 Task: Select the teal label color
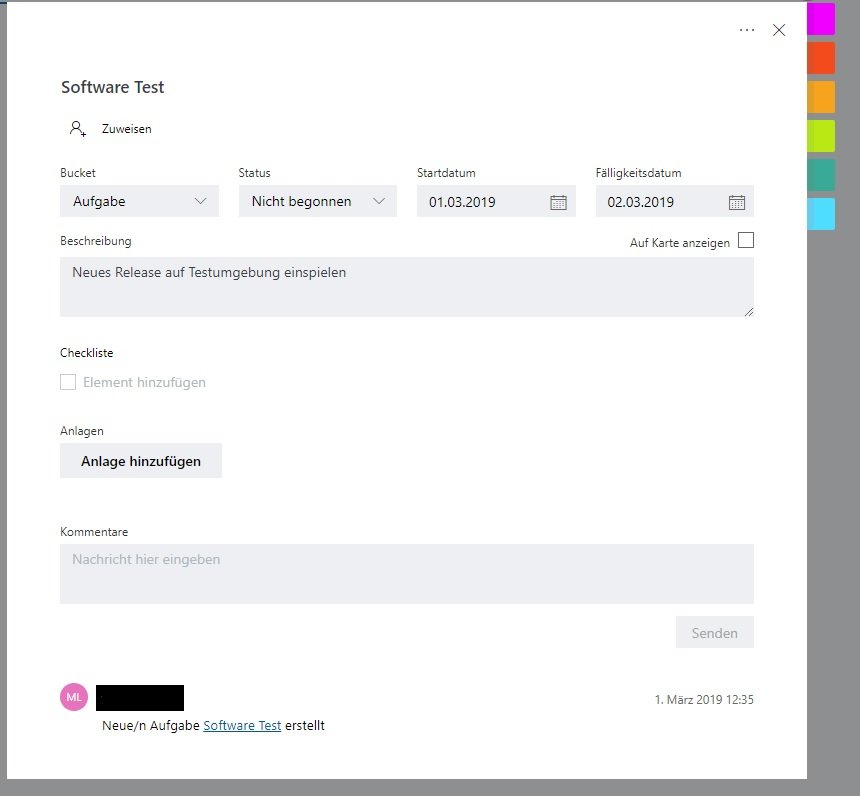point(821,174)
